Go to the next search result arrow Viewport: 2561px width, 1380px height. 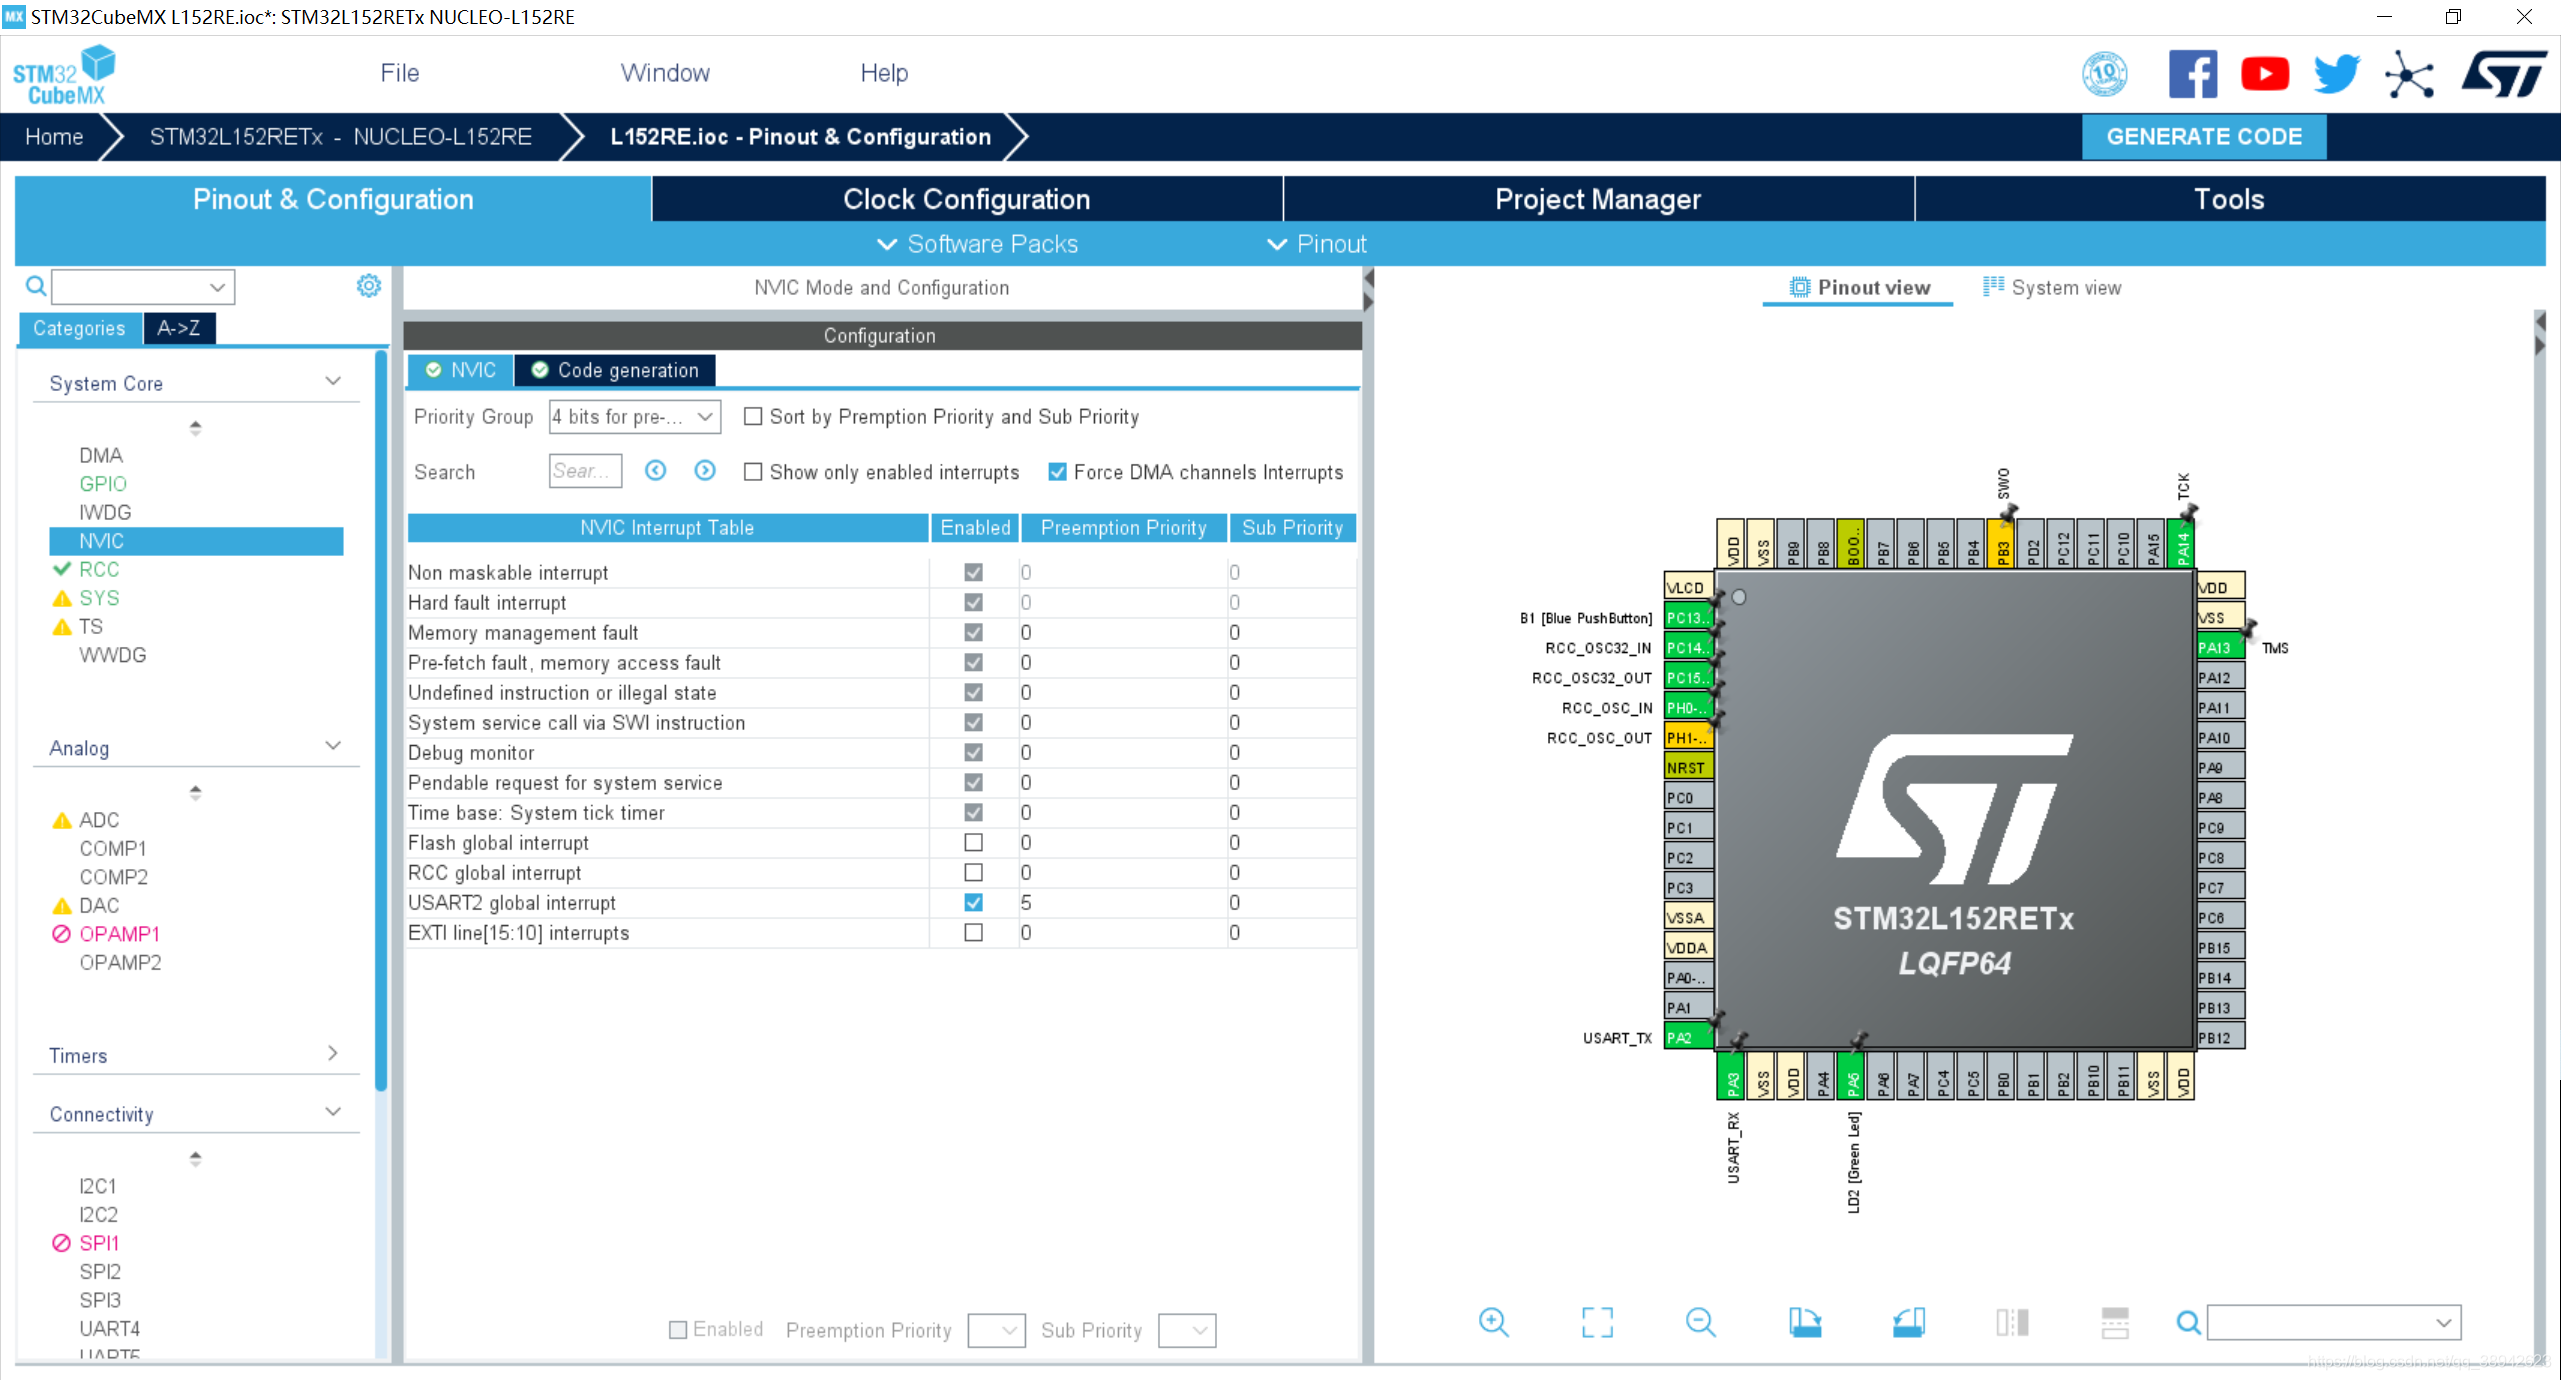point(705,471)
